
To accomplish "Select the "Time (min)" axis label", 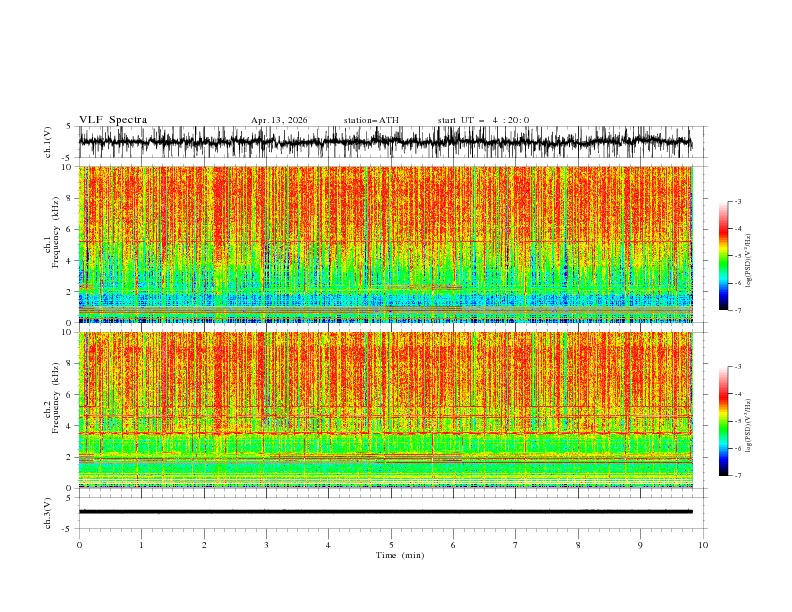I will tap(400, 555).
